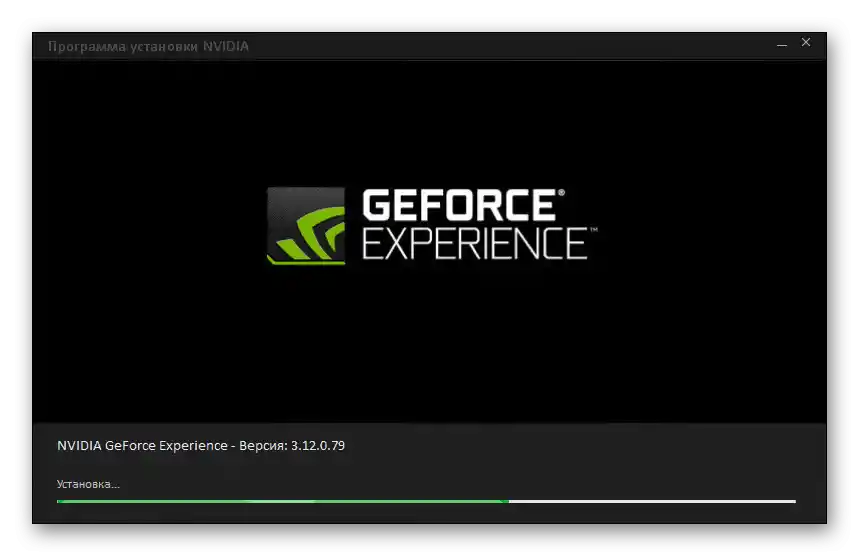Screen dimensions: 859x556
Task: Click the GeForce Experience green logo icon
Action: click(x=306, y=226)
